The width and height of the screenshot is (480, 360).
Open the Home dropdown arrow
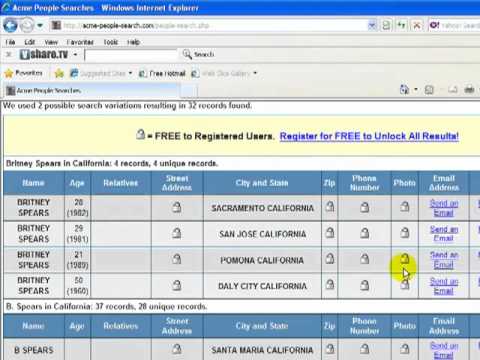tap(416, 89)
